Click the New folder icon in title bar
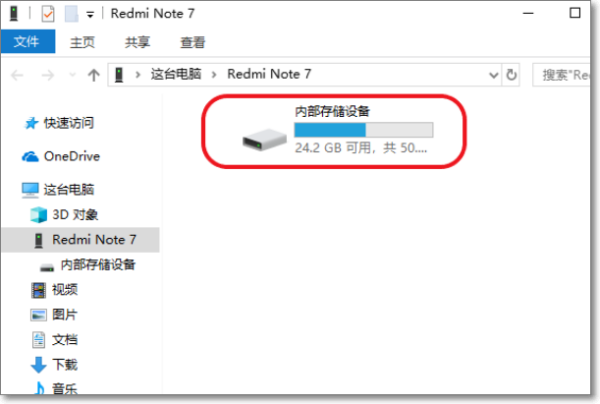 click(x=72, y=14)
